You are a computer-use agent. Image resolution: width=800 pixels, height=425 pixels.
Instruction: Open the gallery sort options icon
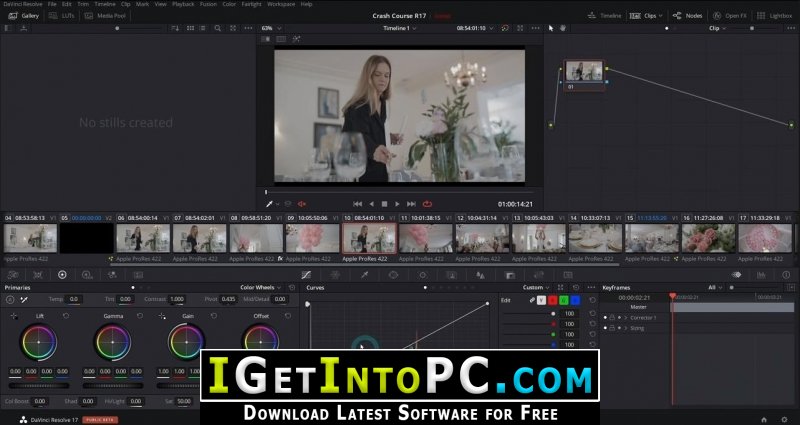click(x=175, y=29)
